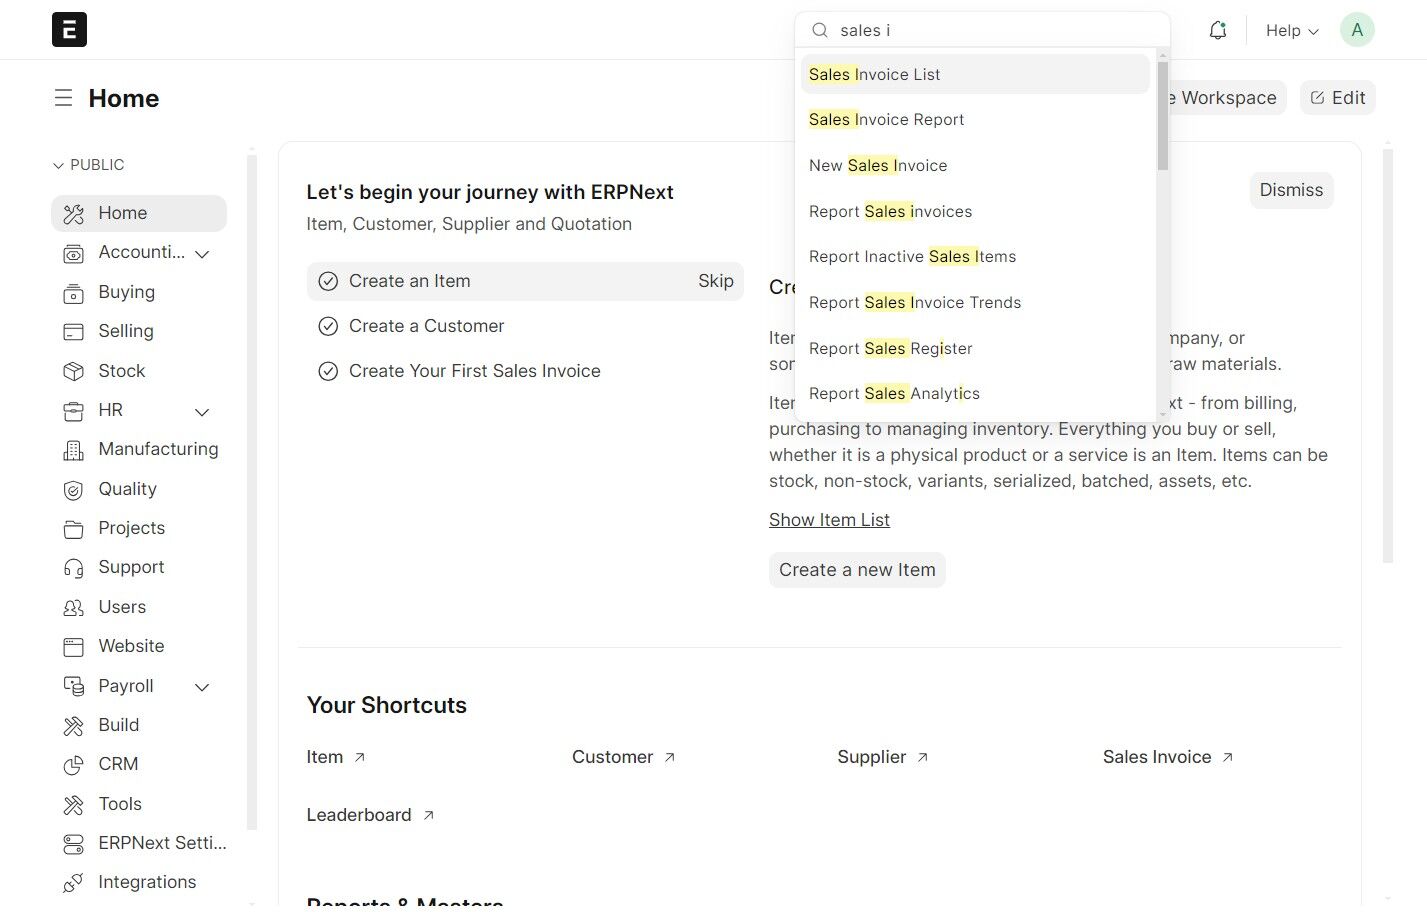The height and width of the screenshot is (912, 1427).
Task: Open the Show Item List link
Action: [x=829, y=520]
